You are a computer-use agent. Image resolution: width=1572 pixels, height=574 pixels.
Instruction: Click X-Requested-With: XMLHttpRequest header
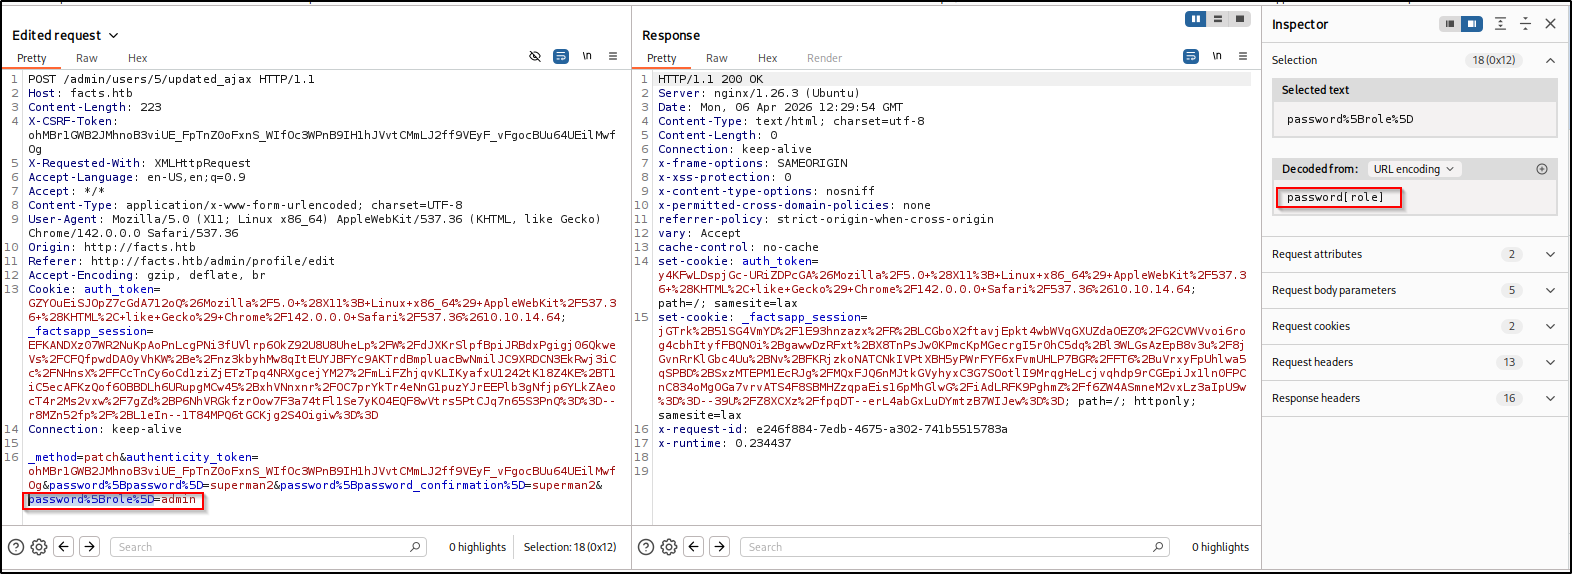139,163
